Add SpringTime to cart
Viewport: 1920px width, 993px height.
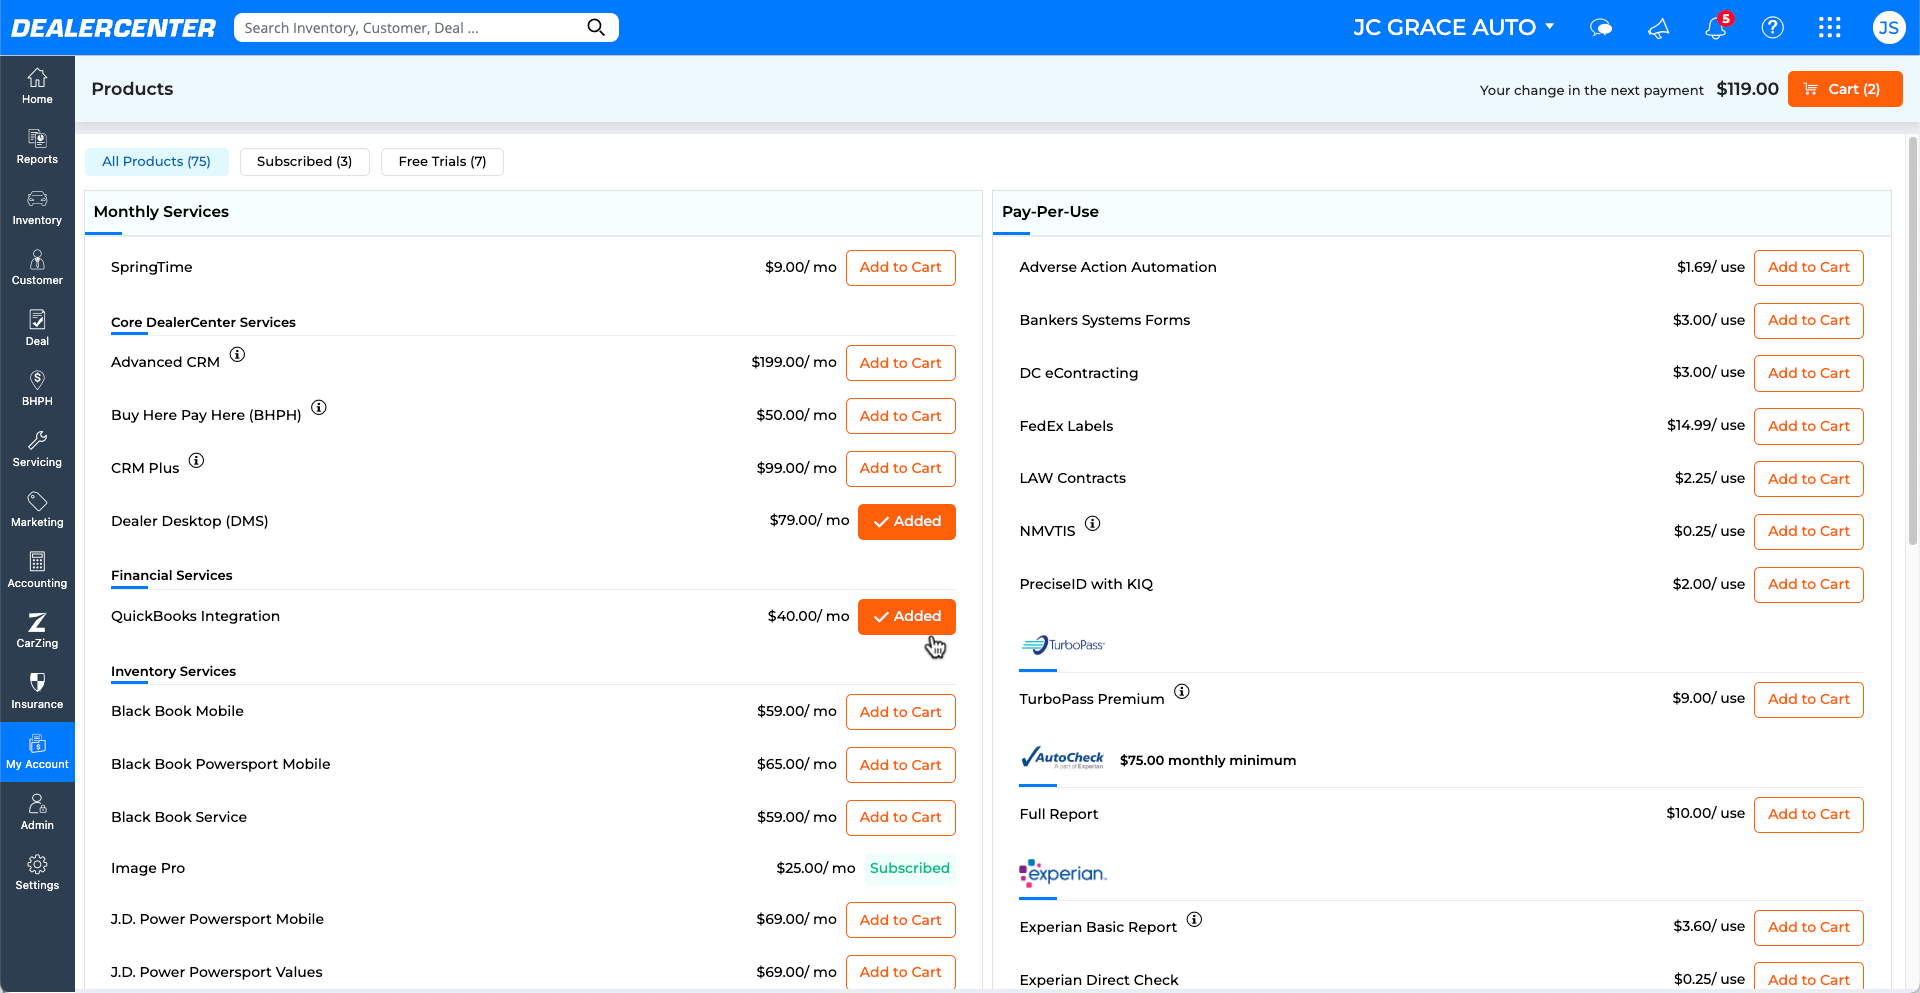[x=901, y=268]
